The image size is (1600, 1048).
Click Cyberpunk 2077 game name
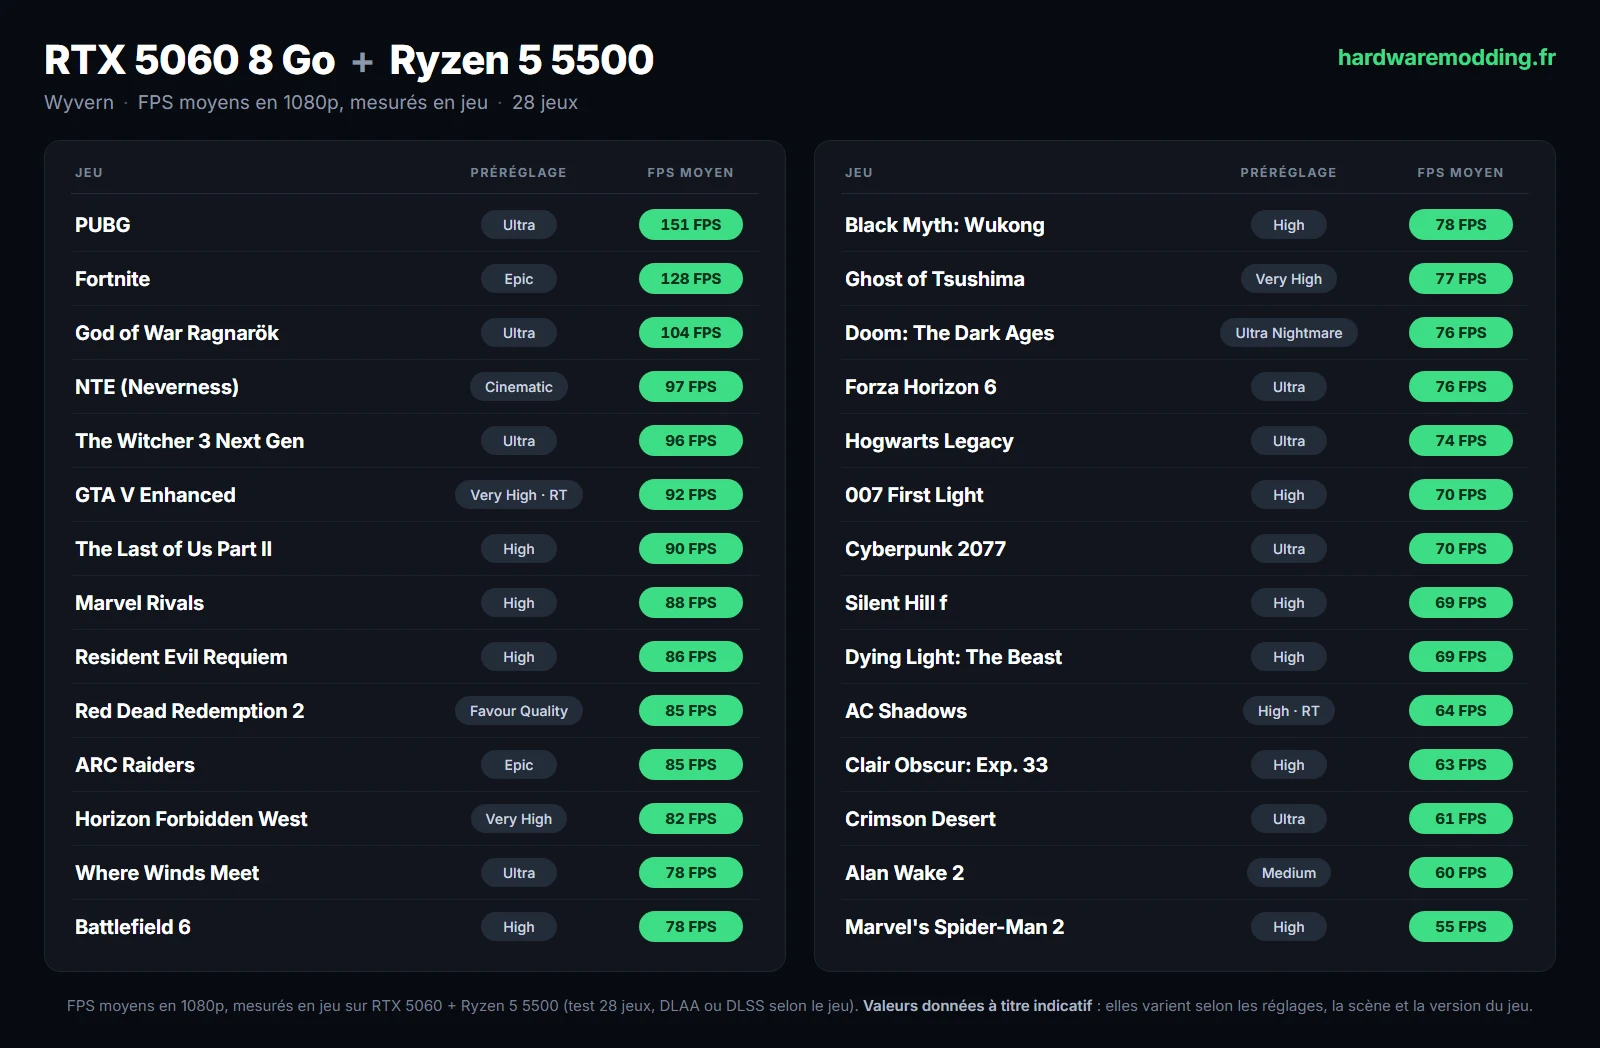(x=925, y=549)
